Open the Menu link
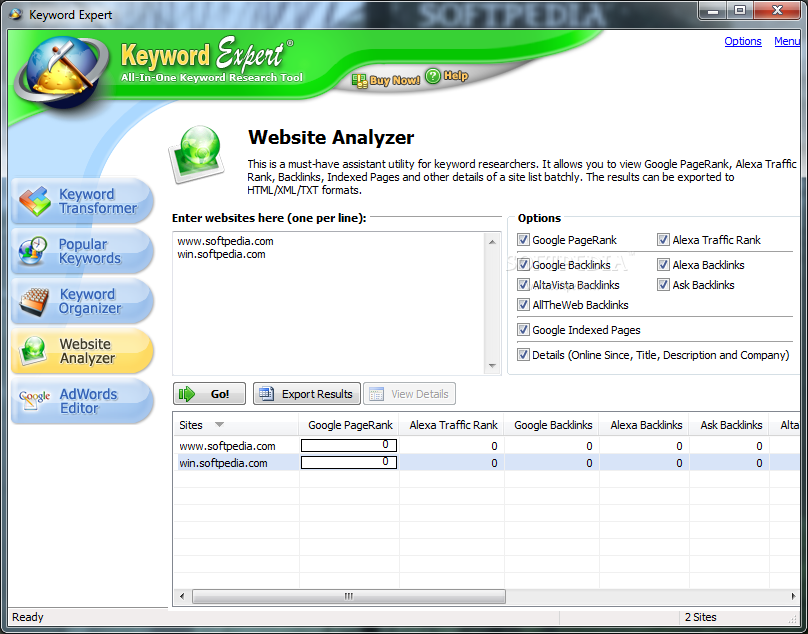Image resolution: width=808 pixels, height=634 pixels. point(787,41)
